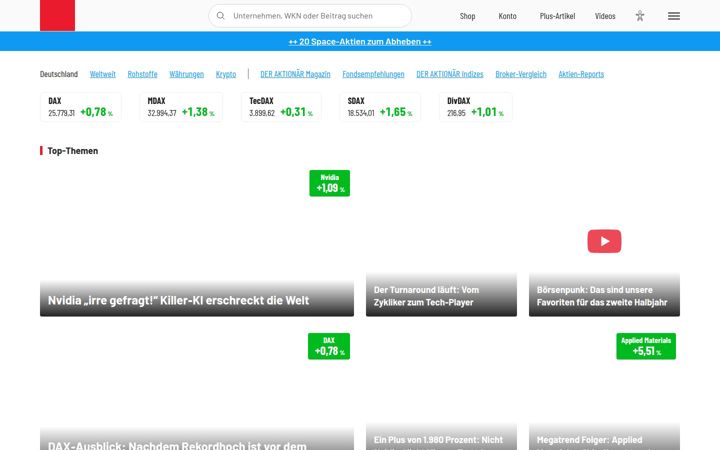Click the 20 Space-Aktien banner link
The height and width of the screenshot is (450, 720).
(360, 41)
